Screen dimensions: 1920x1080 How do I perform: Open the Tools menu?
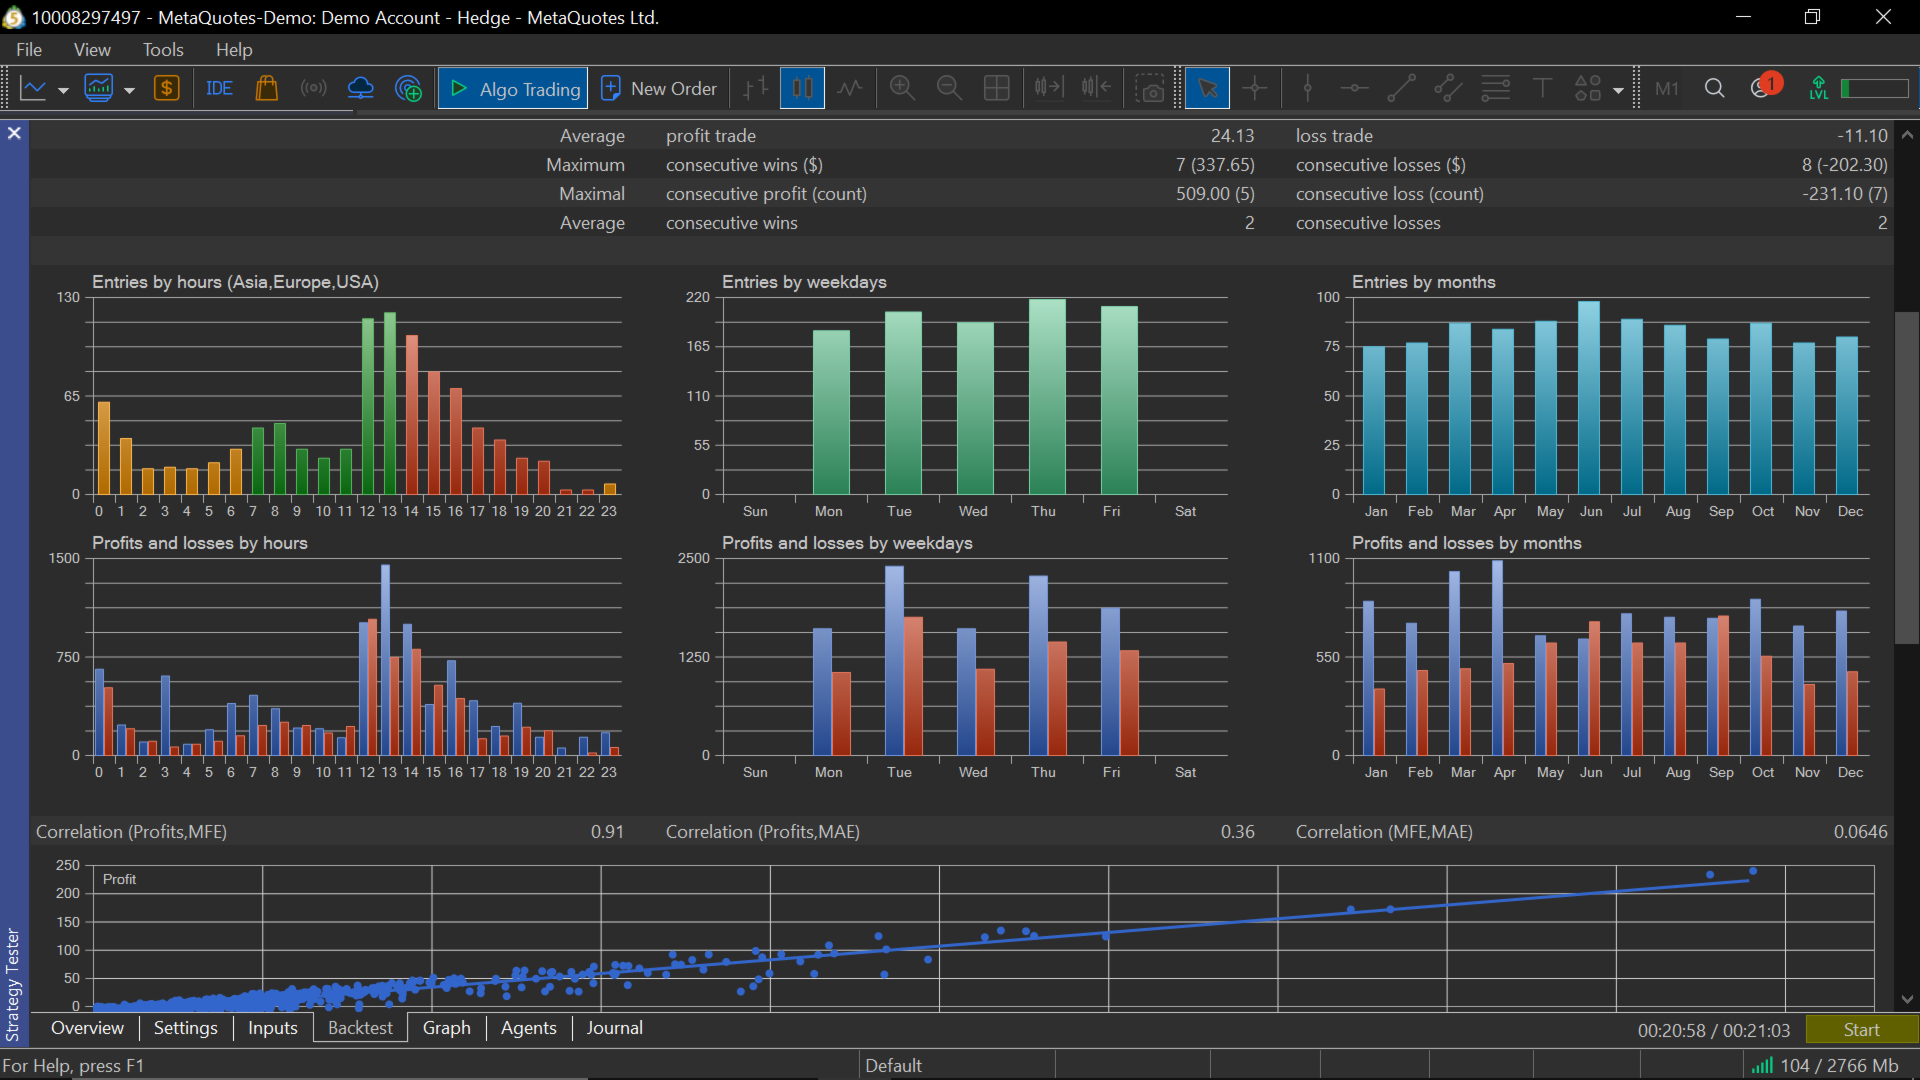(162, 49)
